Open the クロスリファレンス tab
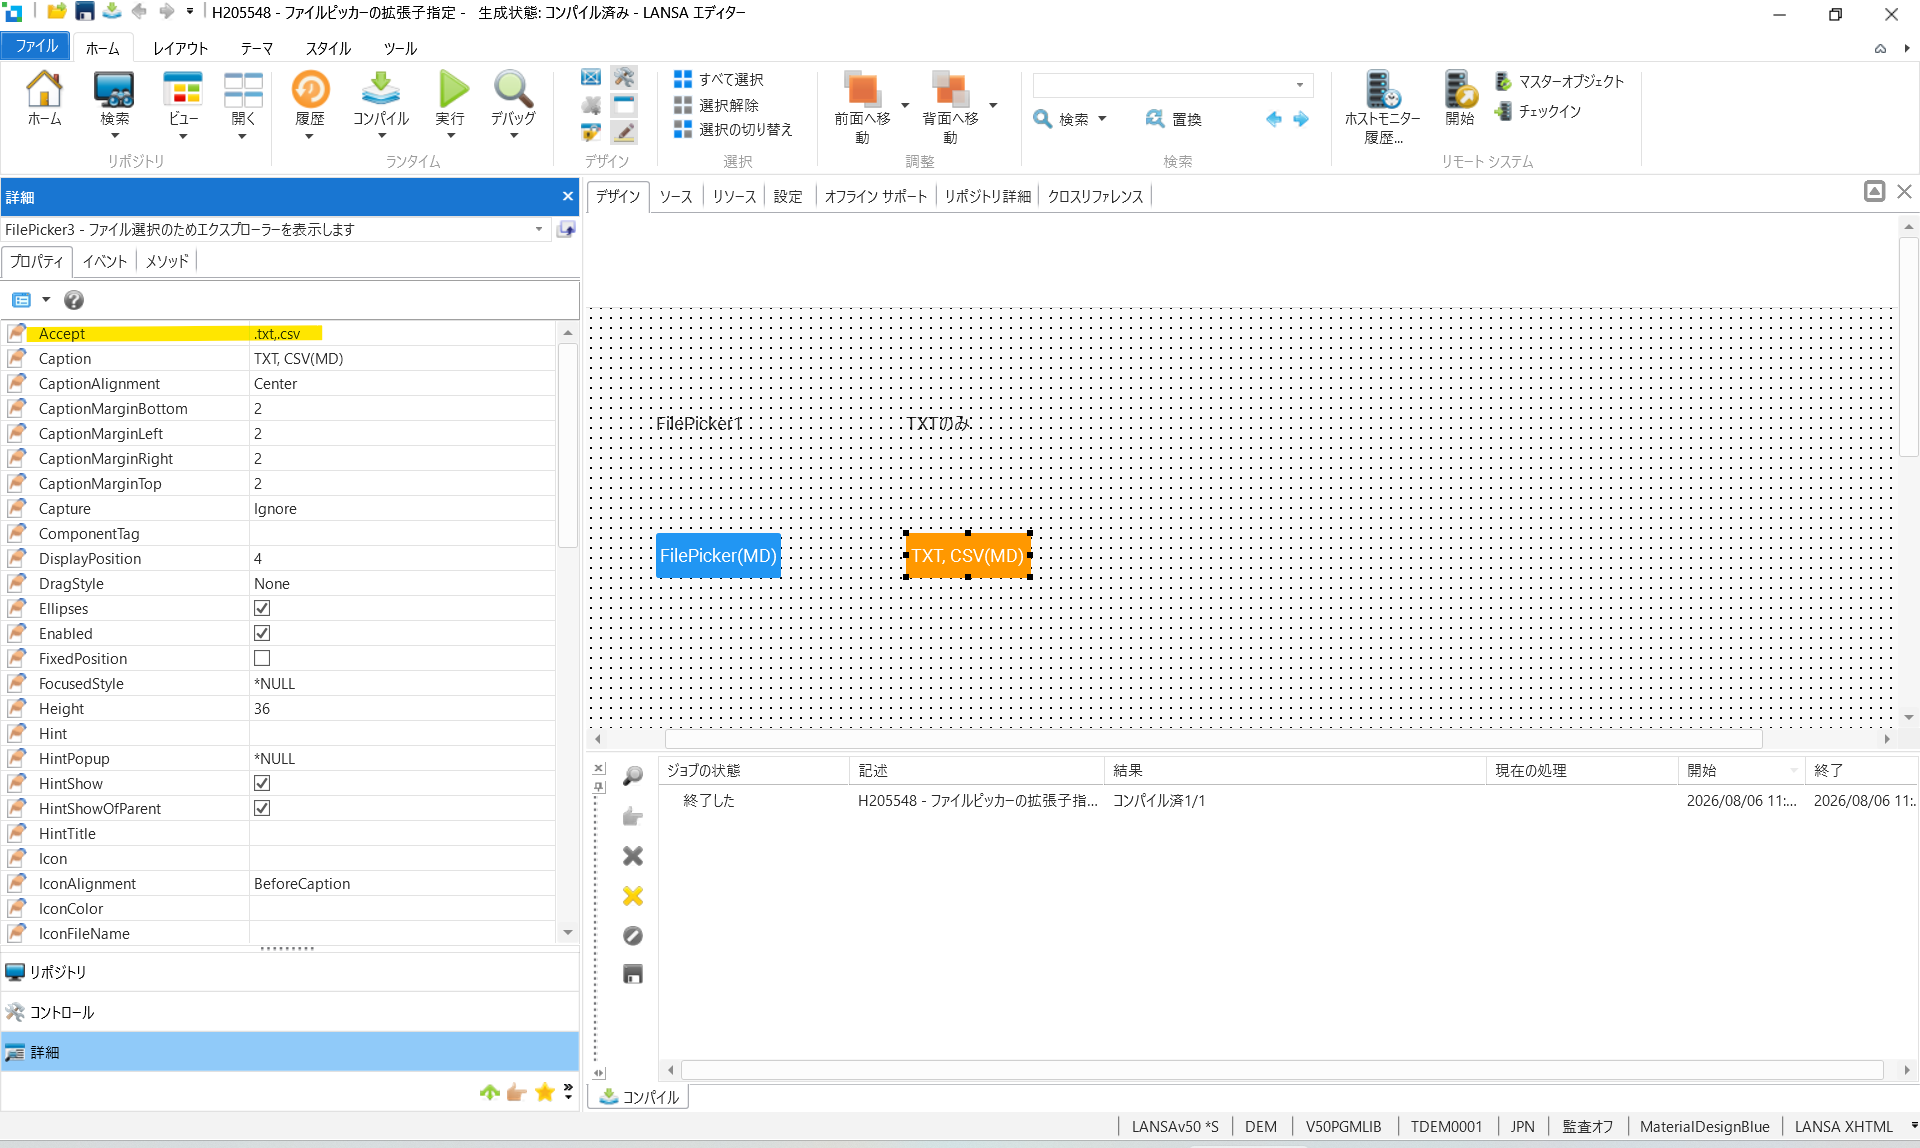The image size is (1920, 1148). point(1095,196)
